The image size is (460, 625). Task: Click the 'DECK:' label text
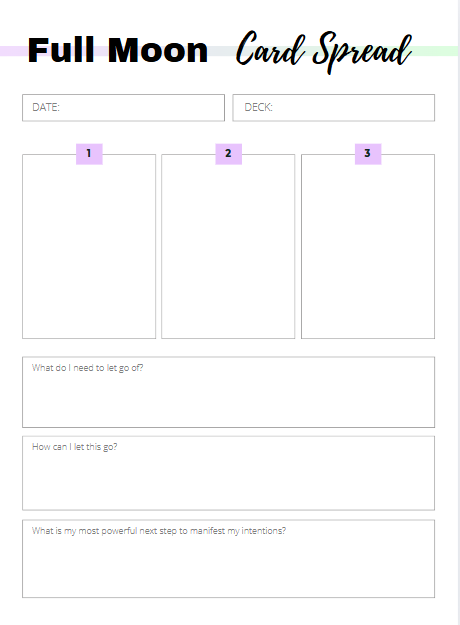click(258, 107)
